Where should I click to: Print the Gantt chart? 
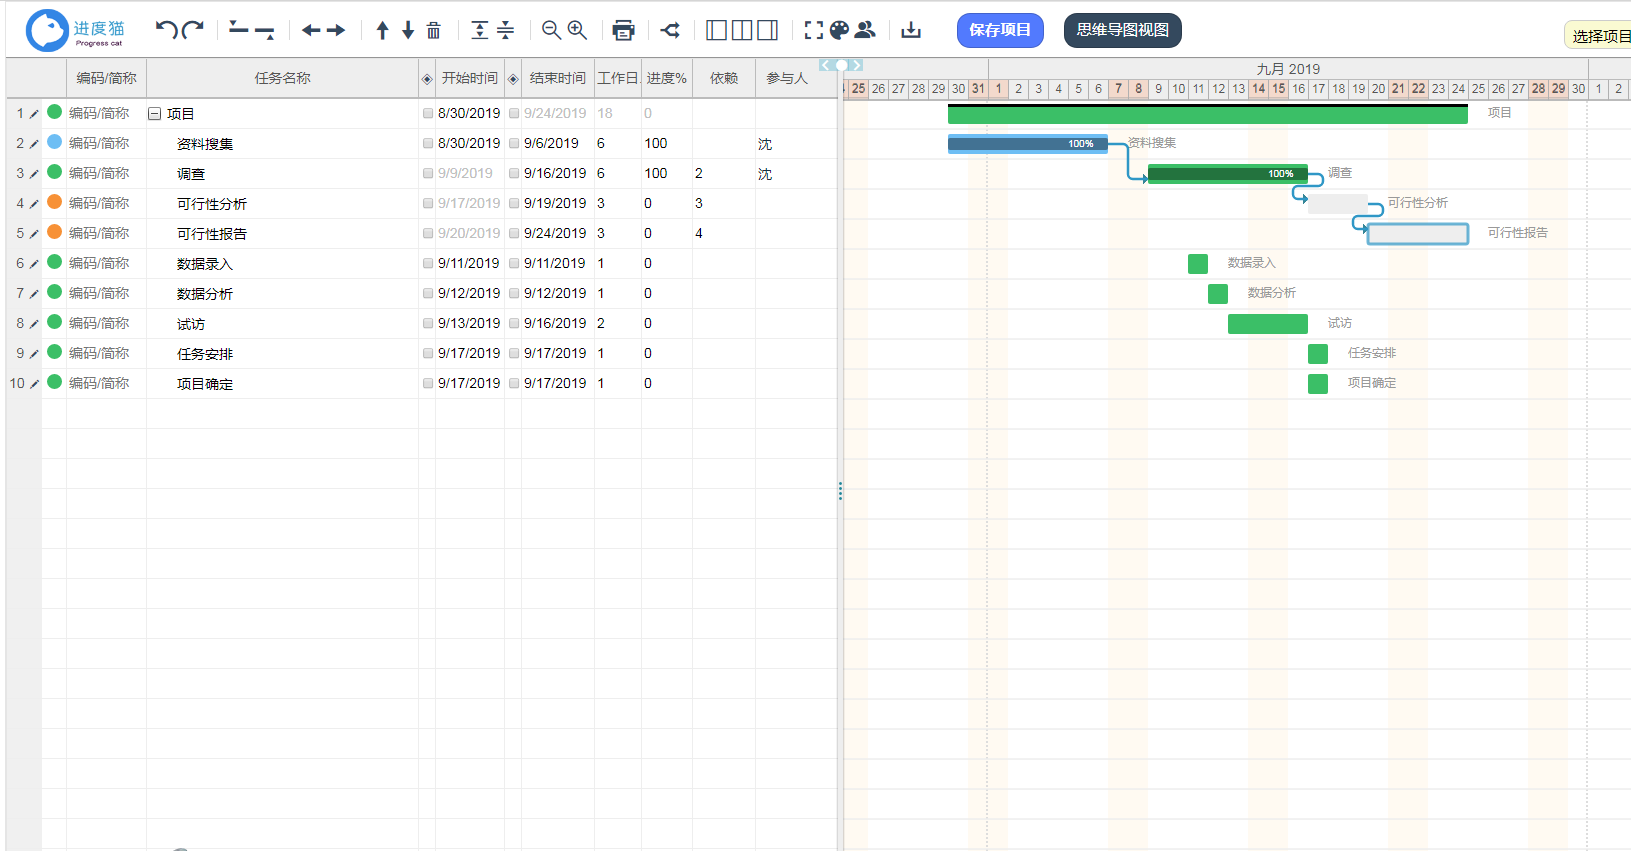point(623,30)
